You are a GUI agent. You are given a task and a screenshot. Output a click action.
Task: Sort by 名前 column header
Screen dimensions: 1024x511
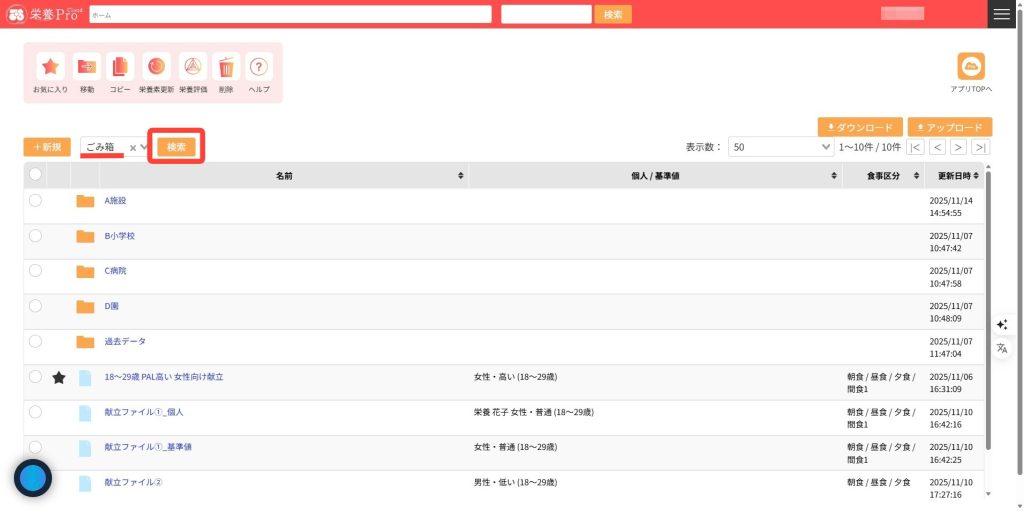pos(284,176)
